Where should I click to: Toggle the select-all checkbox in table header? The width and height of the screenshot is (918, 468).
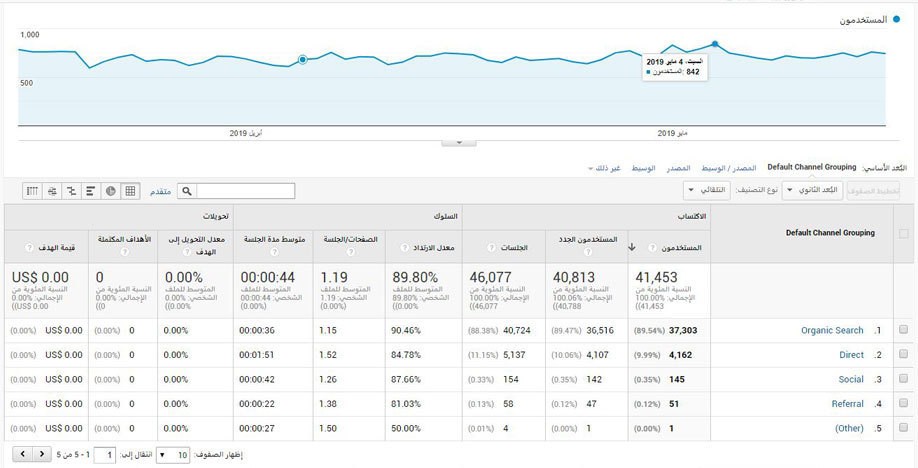904,233
